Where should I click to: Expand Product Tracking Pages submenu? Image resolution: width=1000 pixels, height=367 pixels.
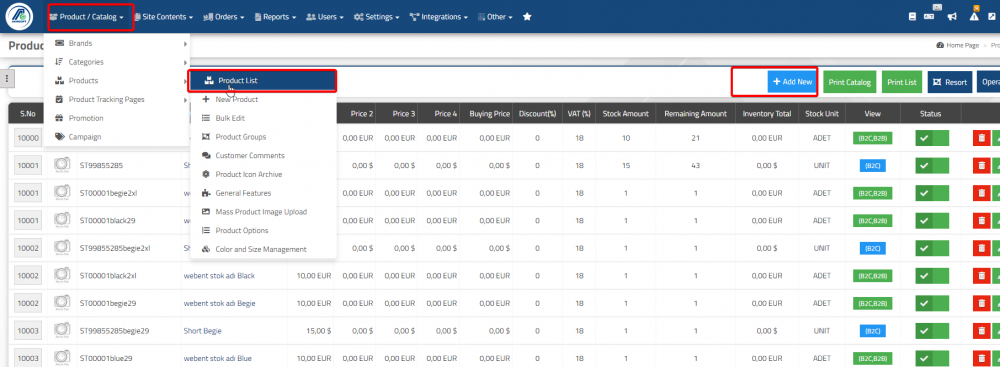point(117,100)
